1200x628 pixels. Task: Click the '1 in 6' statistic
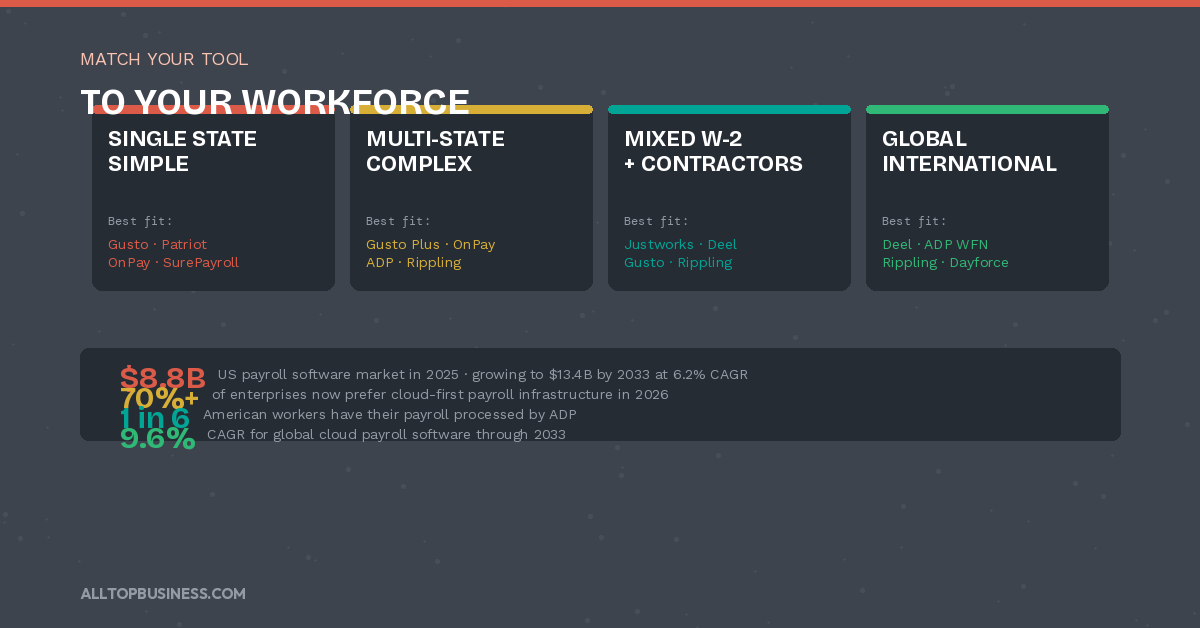coord(155,418)
